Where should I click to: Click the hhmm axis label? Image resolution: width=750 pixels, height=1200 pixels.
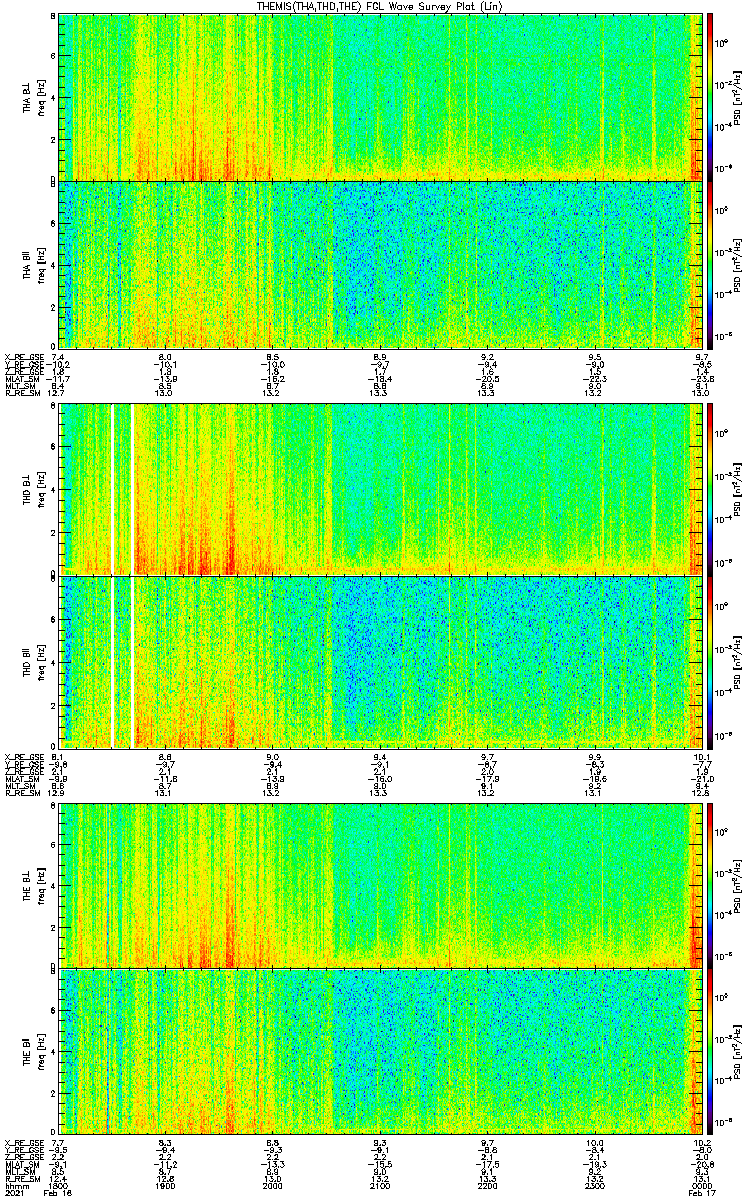point(15,1186)
